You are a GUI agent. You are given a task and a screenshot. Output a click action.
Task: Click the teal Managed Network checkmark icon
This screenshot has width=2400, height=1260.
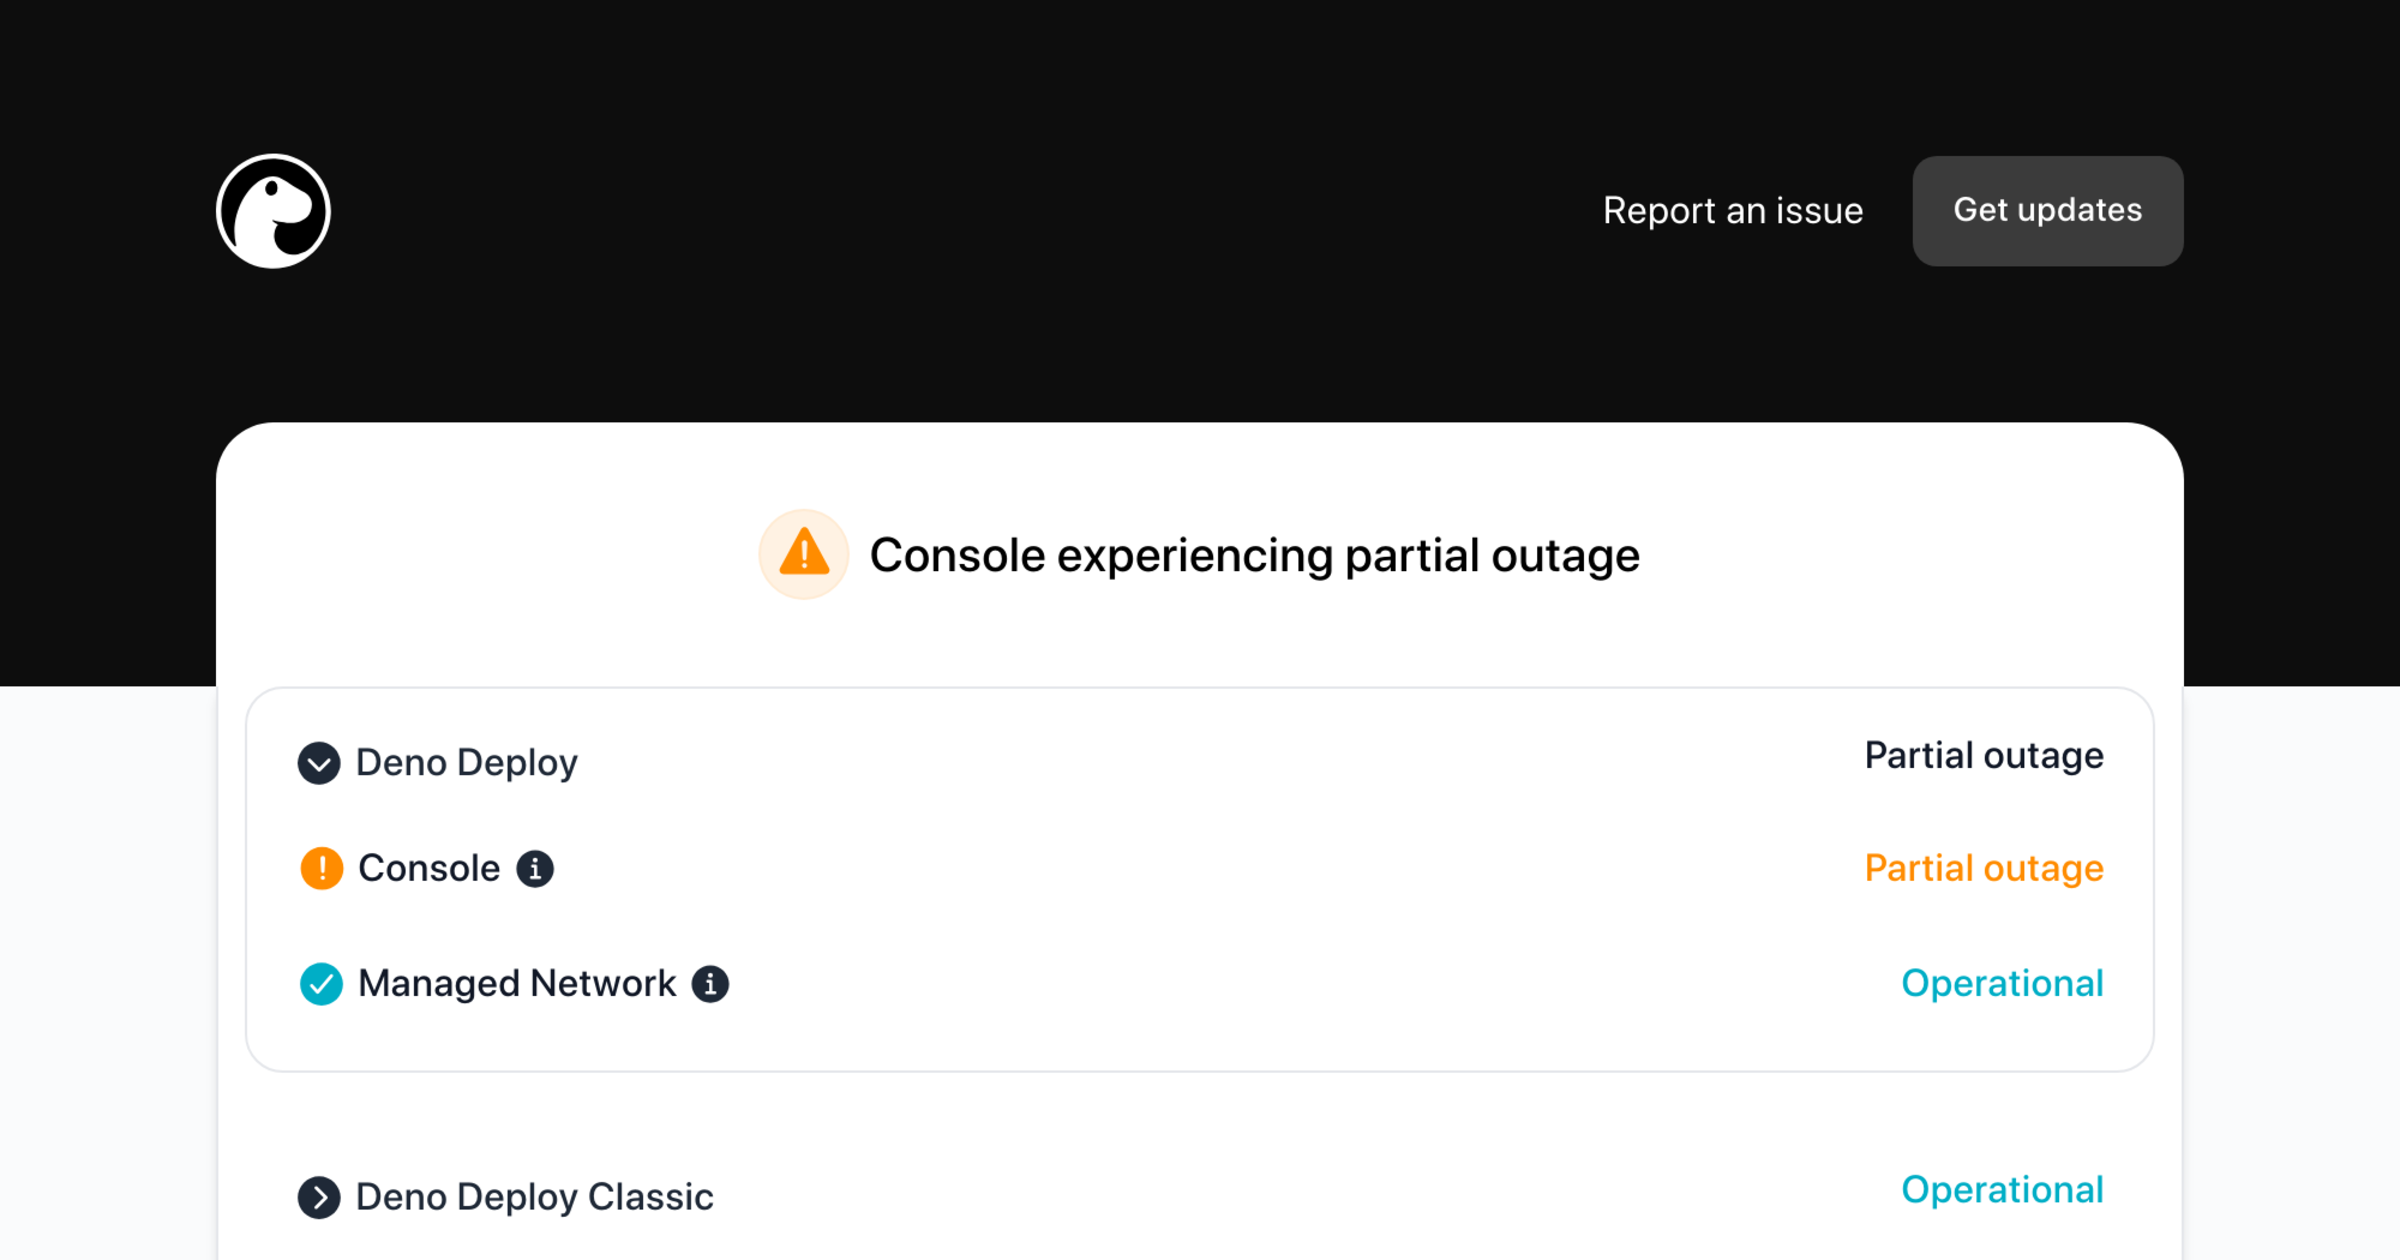pos(321,984)
